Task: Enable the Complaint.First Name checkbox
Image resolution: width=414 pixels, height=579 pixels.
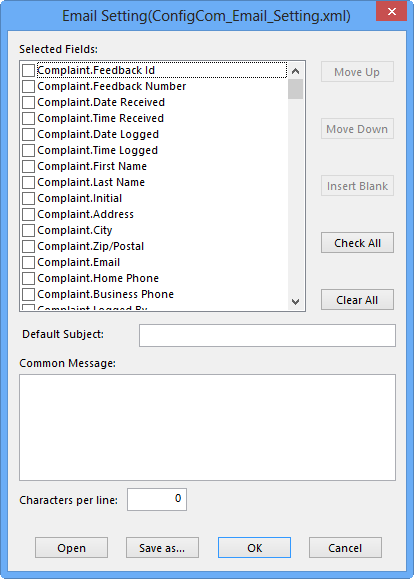Action: coord(28,166)
